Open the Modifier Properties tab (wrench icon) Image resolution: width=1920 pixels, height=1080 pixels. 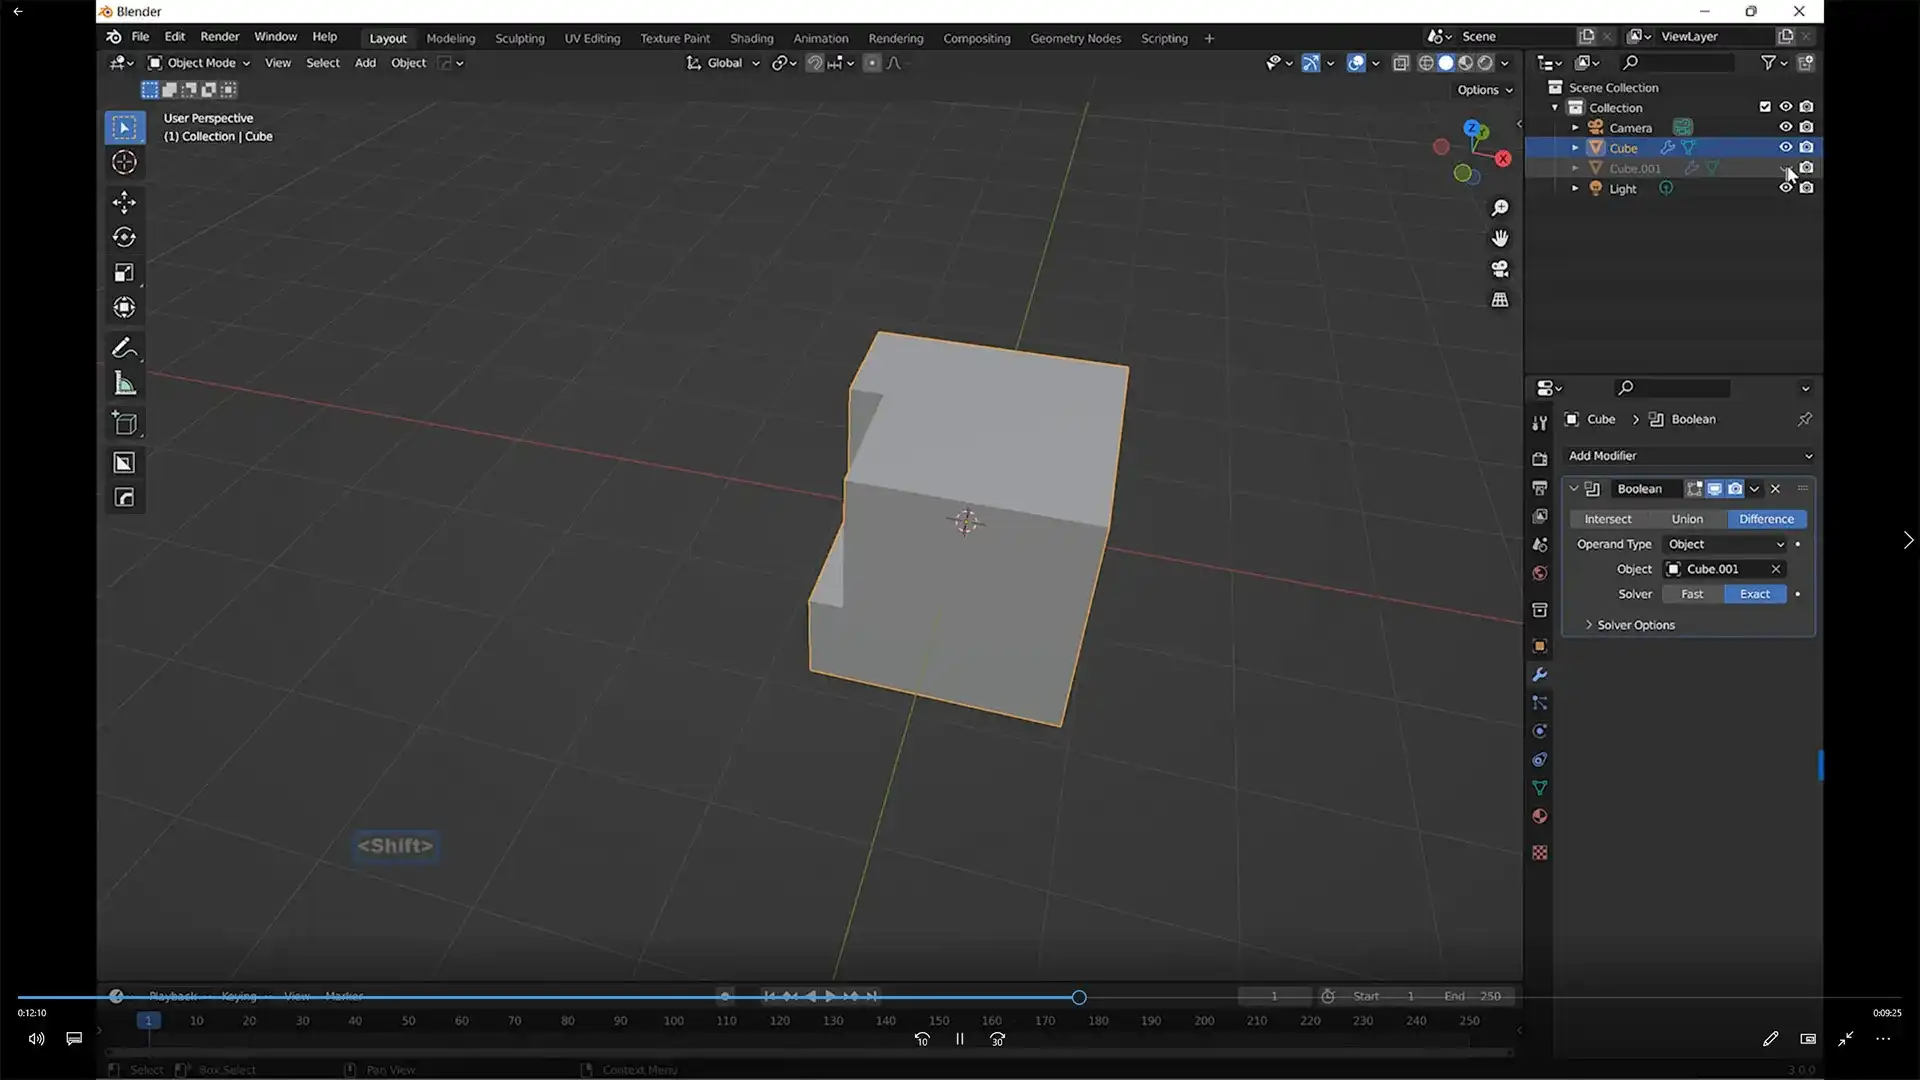[x=1539, y=675]
